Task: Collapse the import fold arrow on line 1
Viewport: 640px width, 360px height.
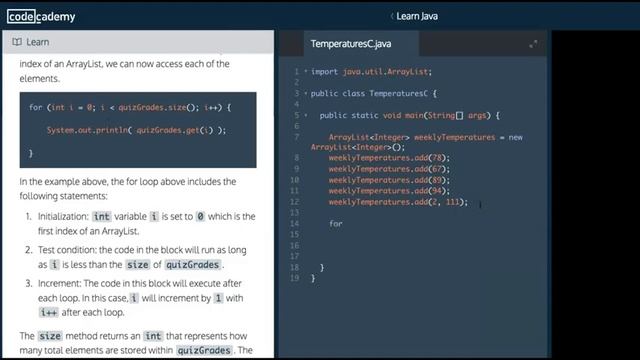Action: (306, 71)
